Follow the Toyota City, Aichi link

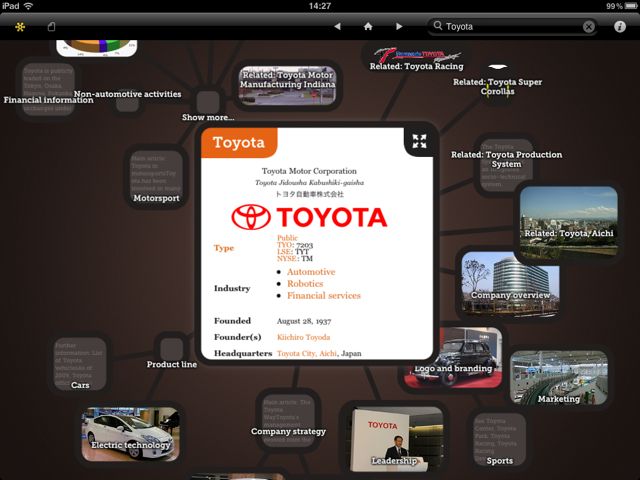(307, 353)
